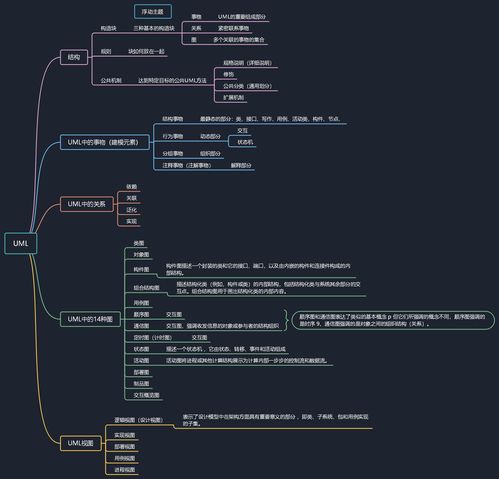The height and width of the screenshot is (479, 499).
Task: Click the 构造块 subtopic
Action: (x=109, y=29)
